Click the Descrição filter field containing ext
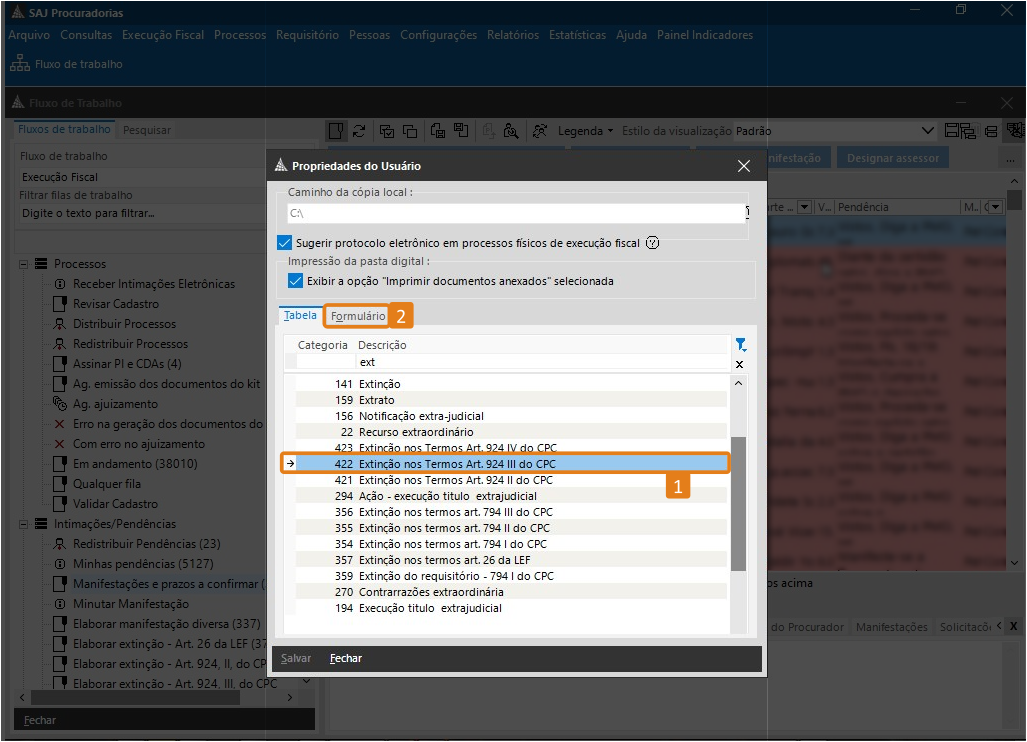The width and height of the screenshot is (1027, 742). [540, 362]
